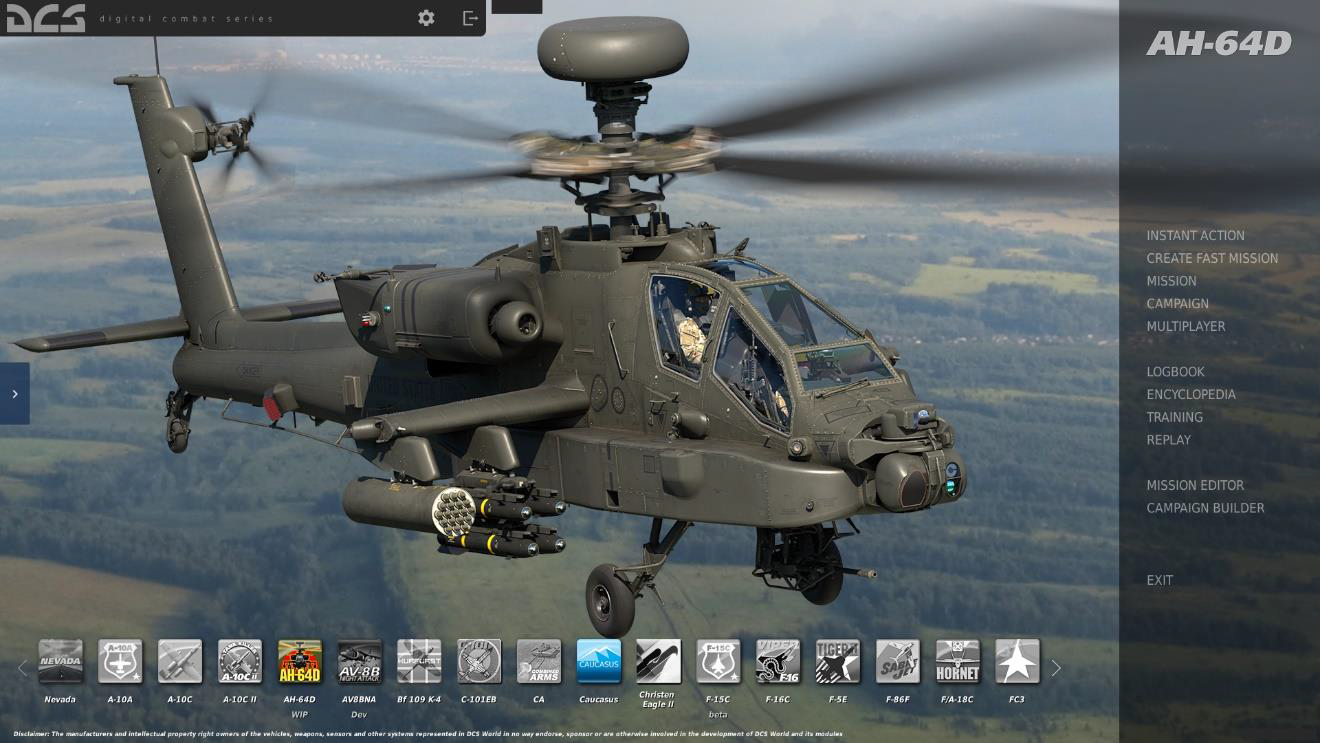Open the settings gear at the top
The width and height of the screenshot is (1320, 743).
point(426,17)
